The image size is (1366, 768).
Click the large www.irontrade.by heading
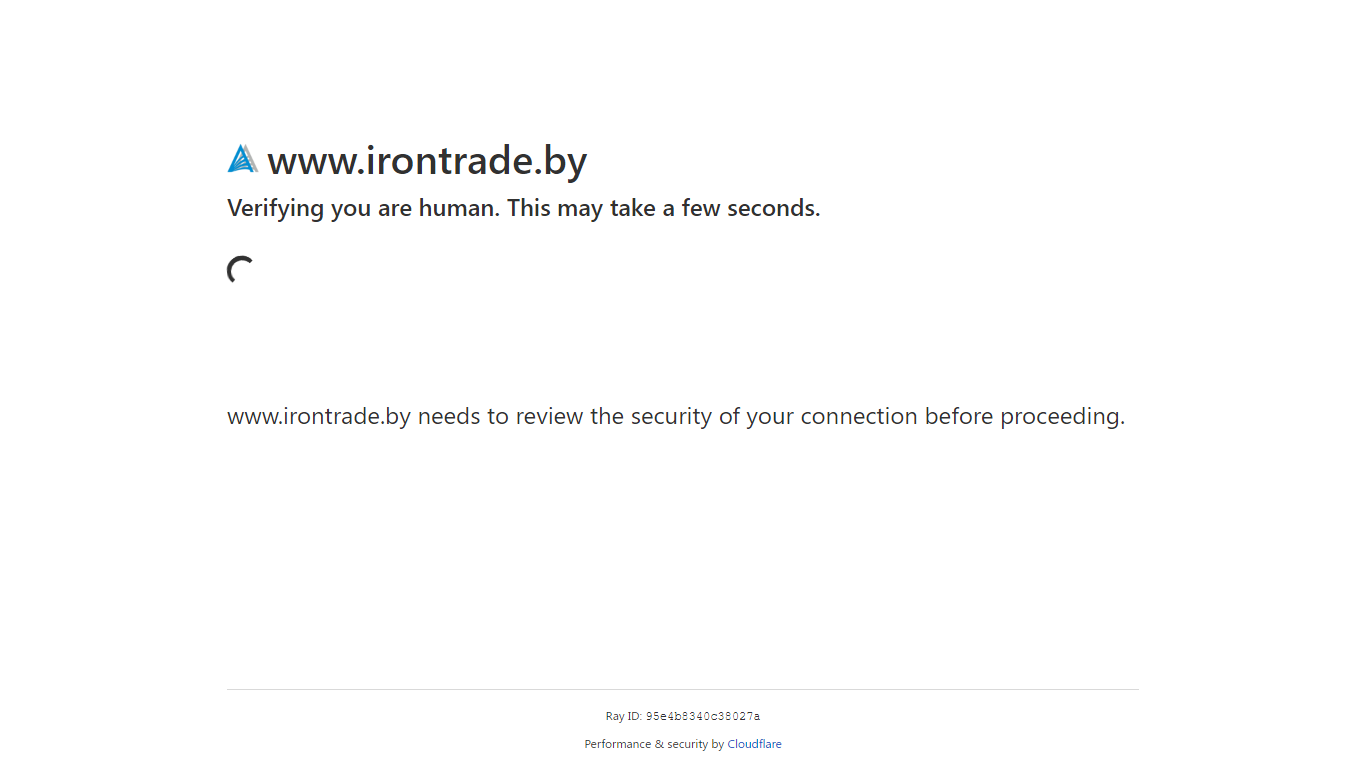[427, 161]
